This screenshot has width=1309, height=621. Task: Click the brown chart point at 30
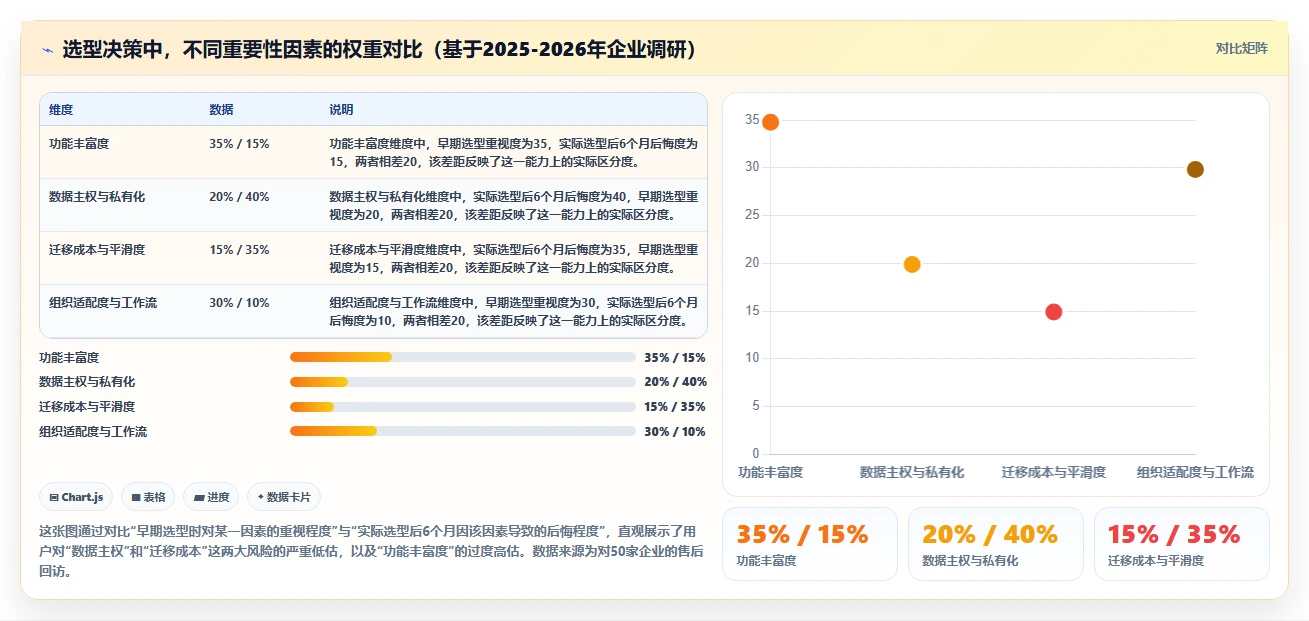tap(1195, 170)
